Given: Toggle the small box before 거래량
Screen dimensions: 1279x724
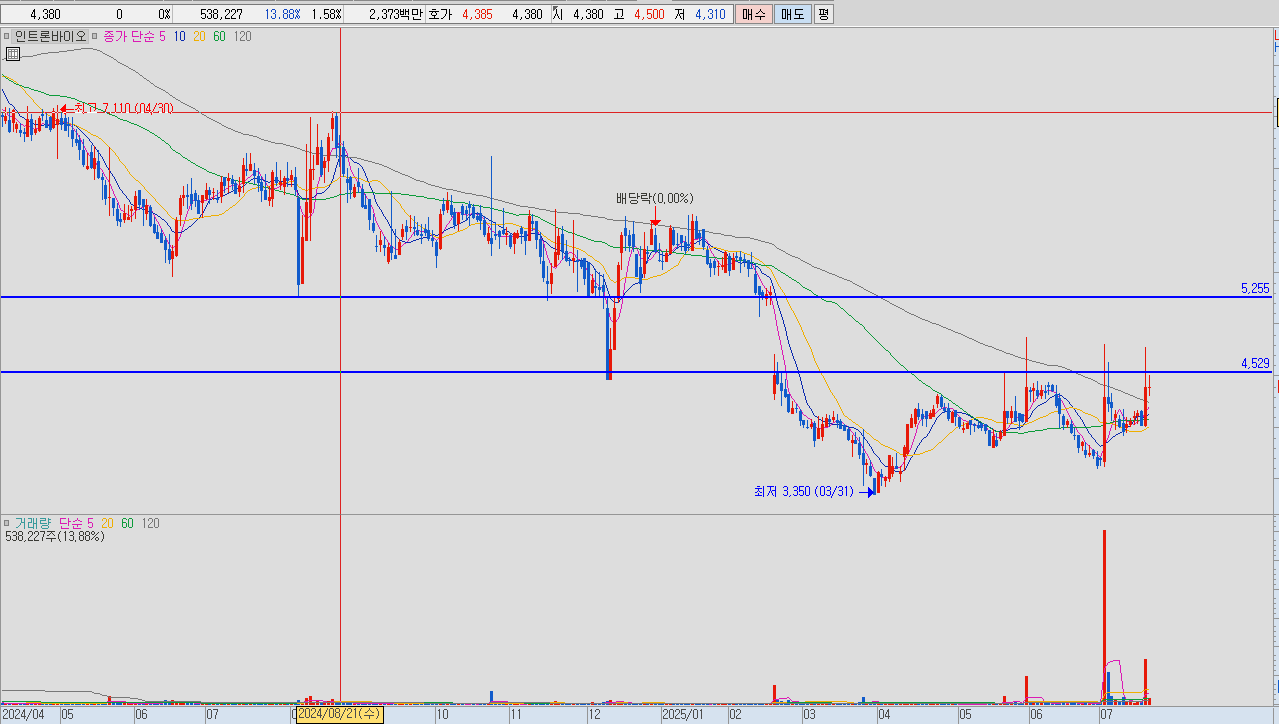Looking at the screenshot, I should click(x=7, y=523).
